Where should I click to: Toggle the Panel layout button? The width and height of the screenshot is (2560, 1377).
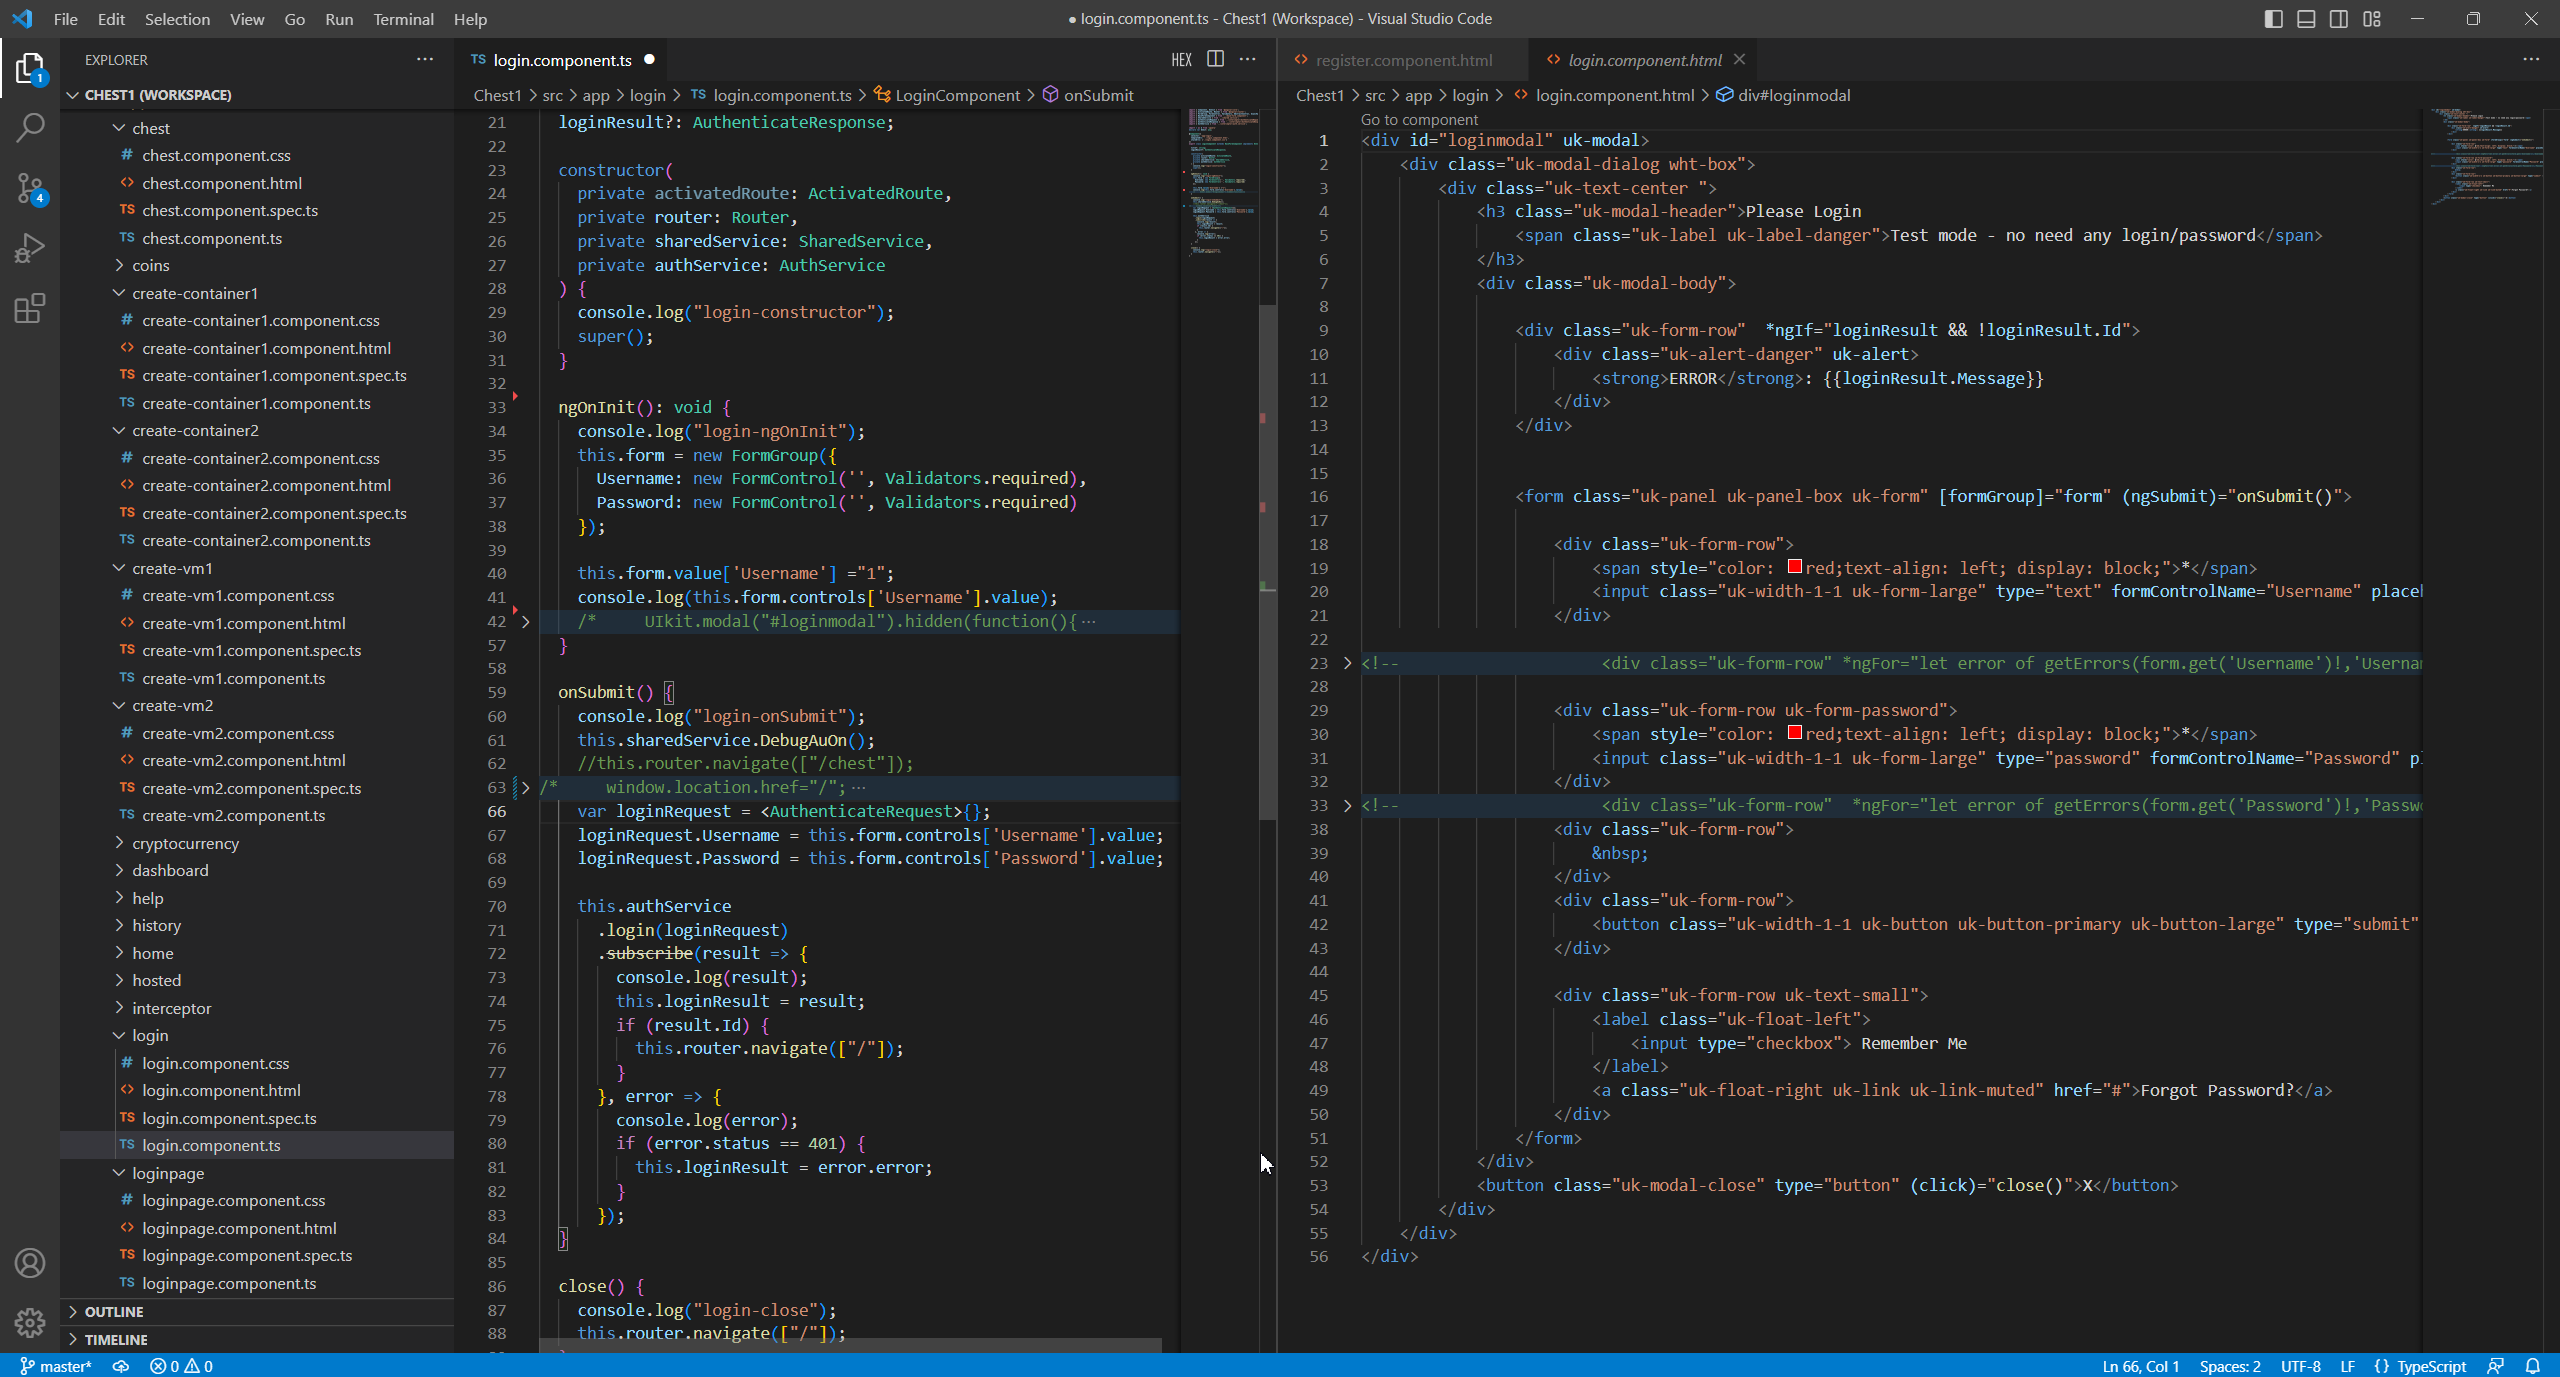(2306, 19)
